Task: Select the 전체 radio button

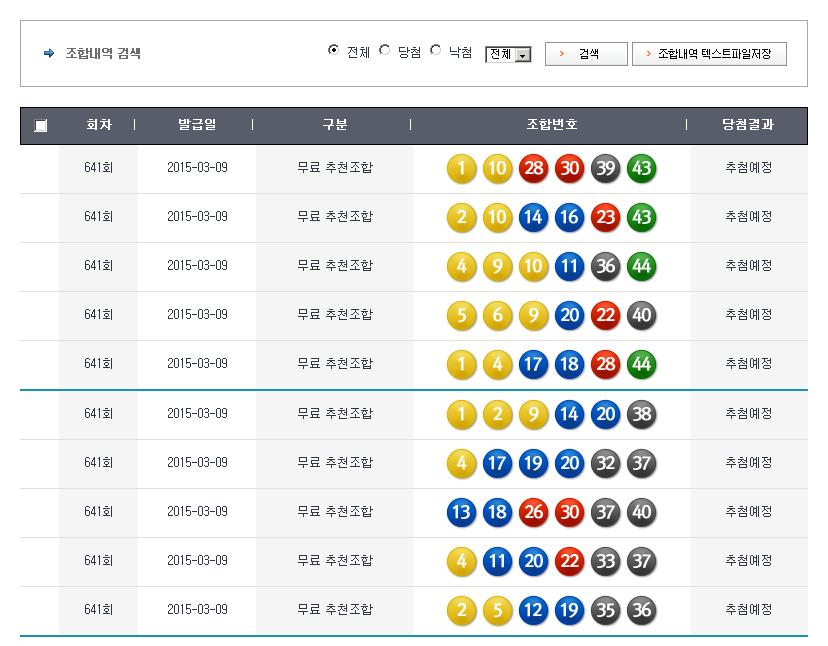Action: 334,51
